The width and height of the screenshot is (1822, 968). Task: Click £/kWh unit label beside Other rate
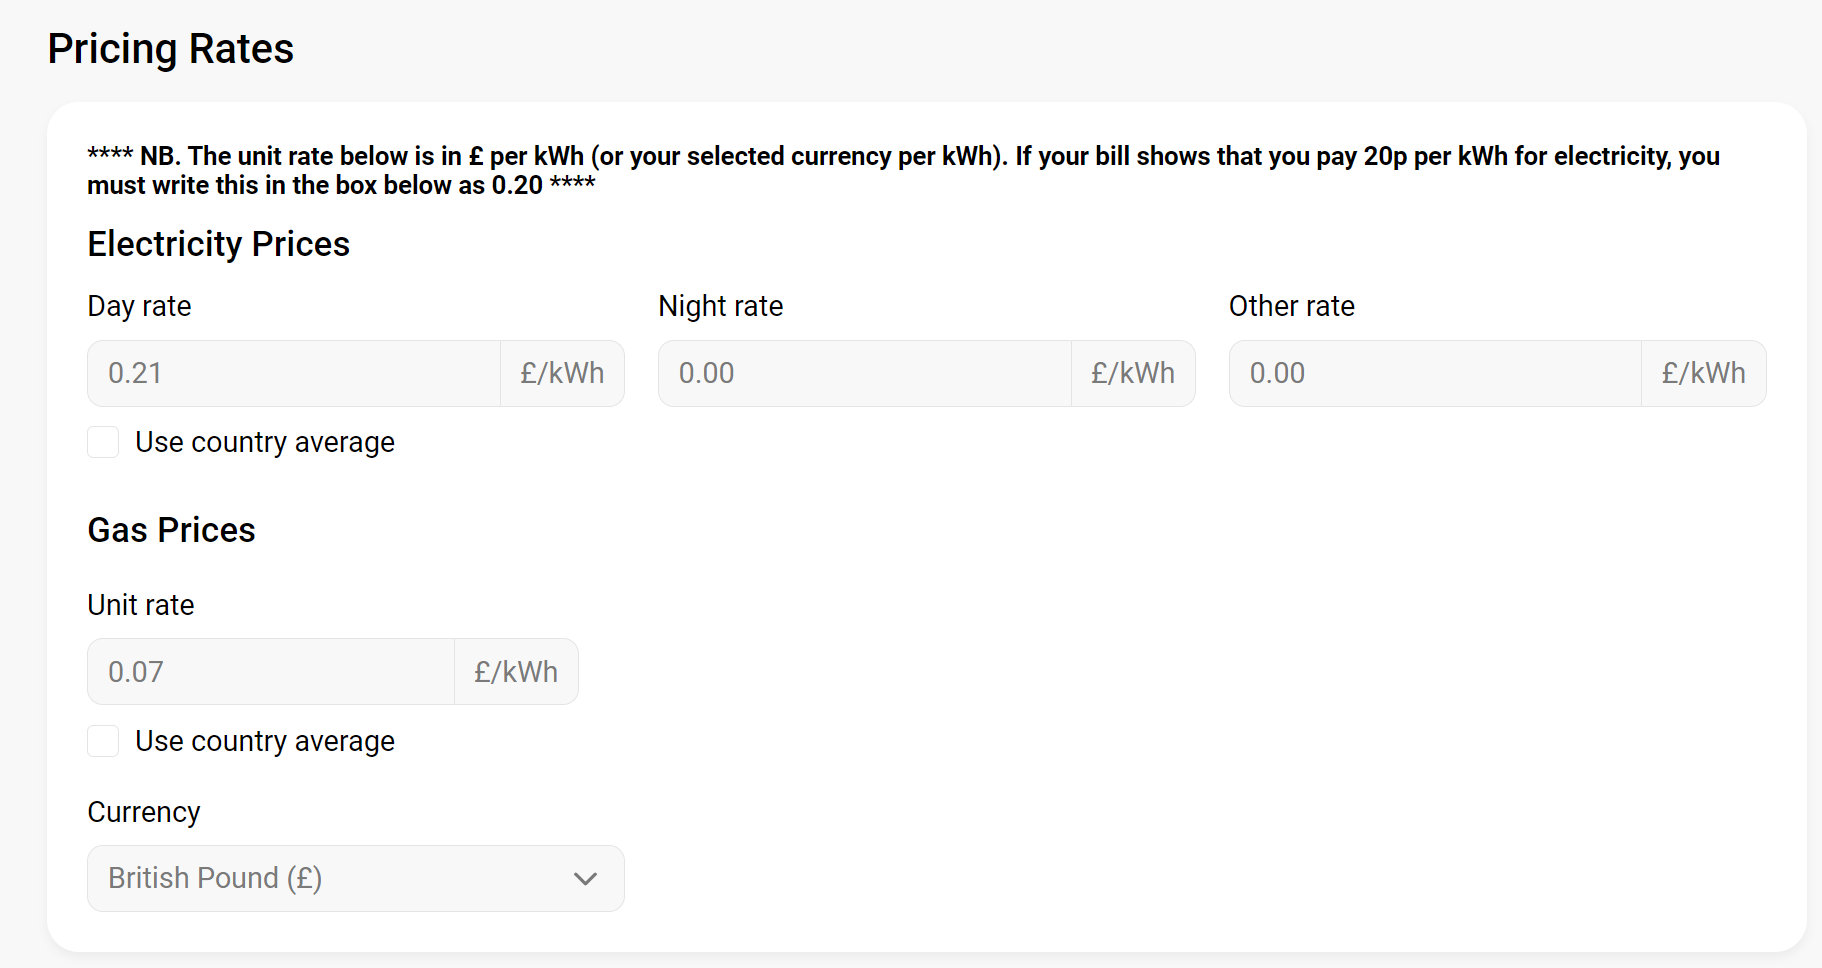1703,374
